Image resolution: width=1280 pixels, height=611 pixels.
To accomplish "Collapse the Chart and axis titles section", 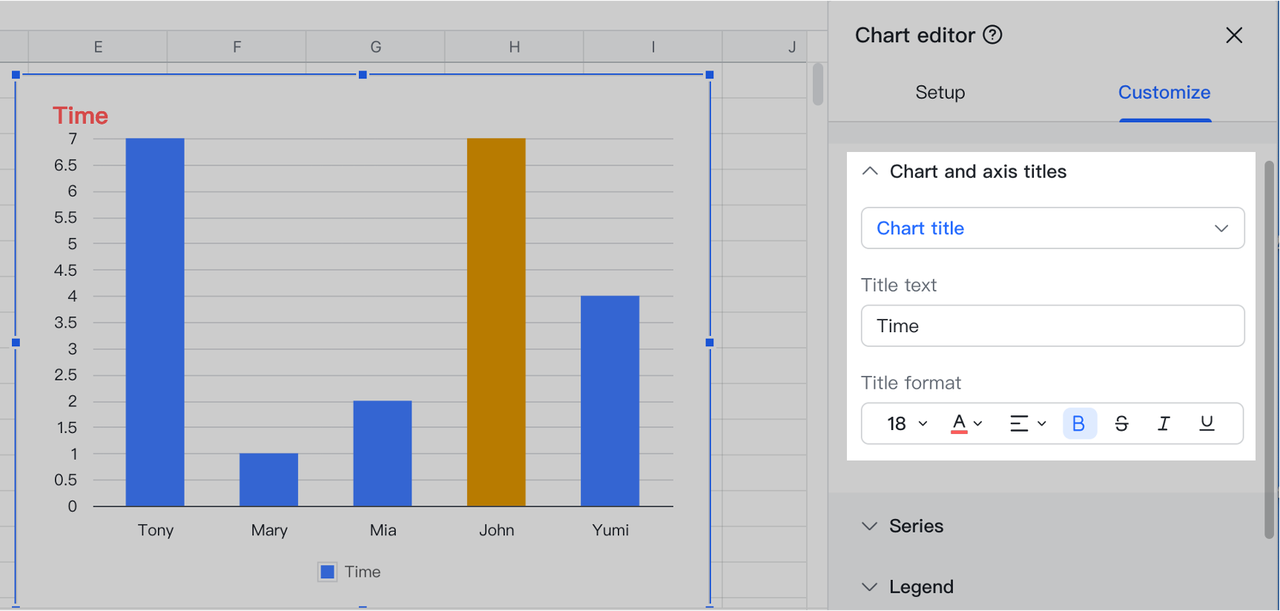I will (x=869, y=171).
